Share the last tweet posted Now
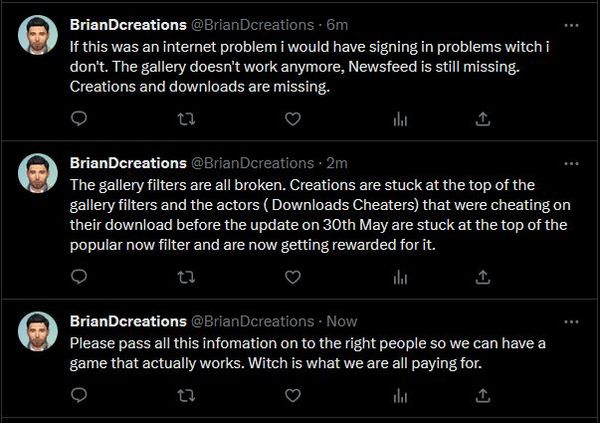 pyautogui.click(x=484, y=396)
